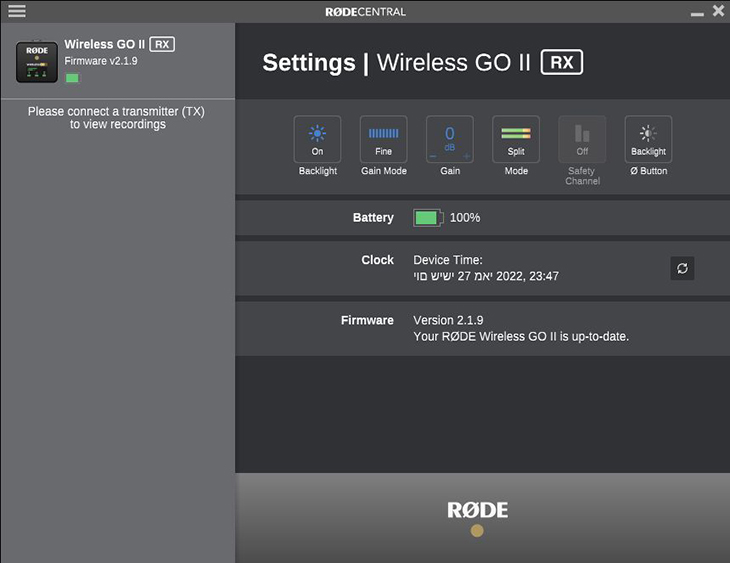Image resolution: width=730 pixels, height=563 pixels.
Task: Select the Wireless GO II device thumbnail
Action: coord(37,62)
